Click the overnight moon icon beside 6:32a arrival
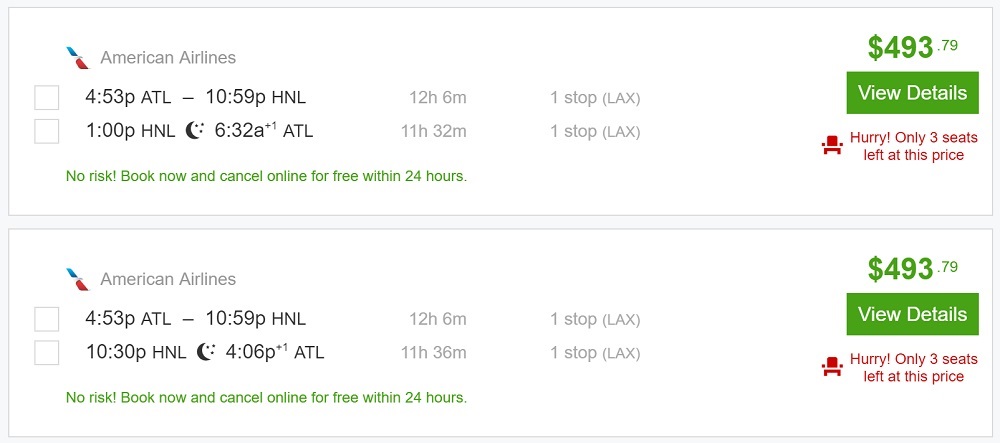This screenshot has width=1000, height=443. coord(196,130)
